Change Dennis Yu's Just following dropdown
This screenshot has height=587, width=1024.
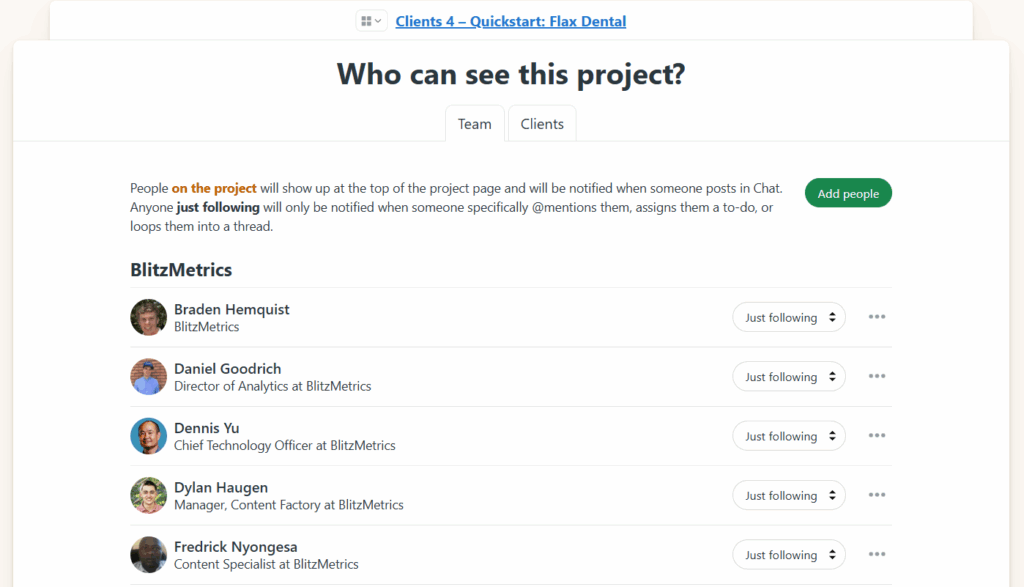[x=789, y=436]
